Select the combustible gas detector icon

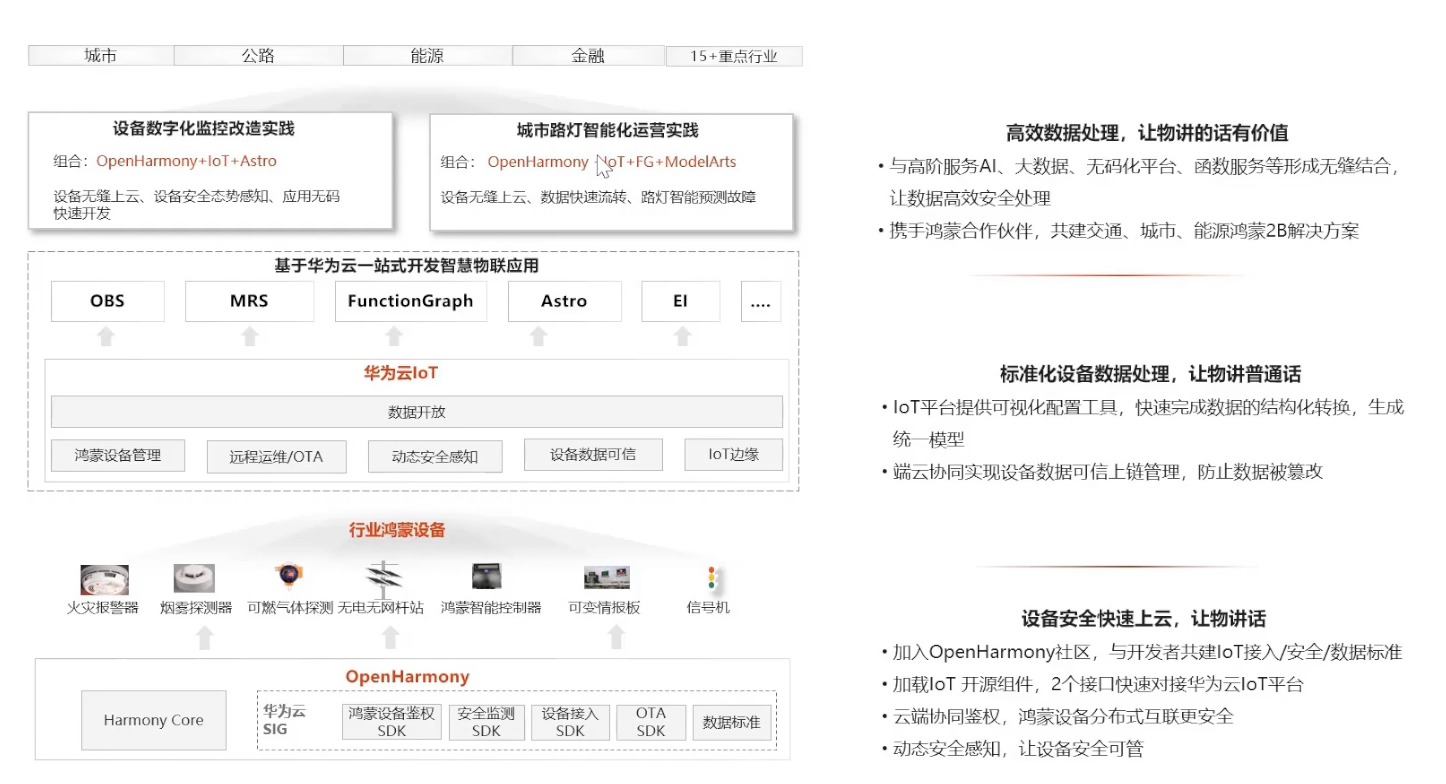289,577
